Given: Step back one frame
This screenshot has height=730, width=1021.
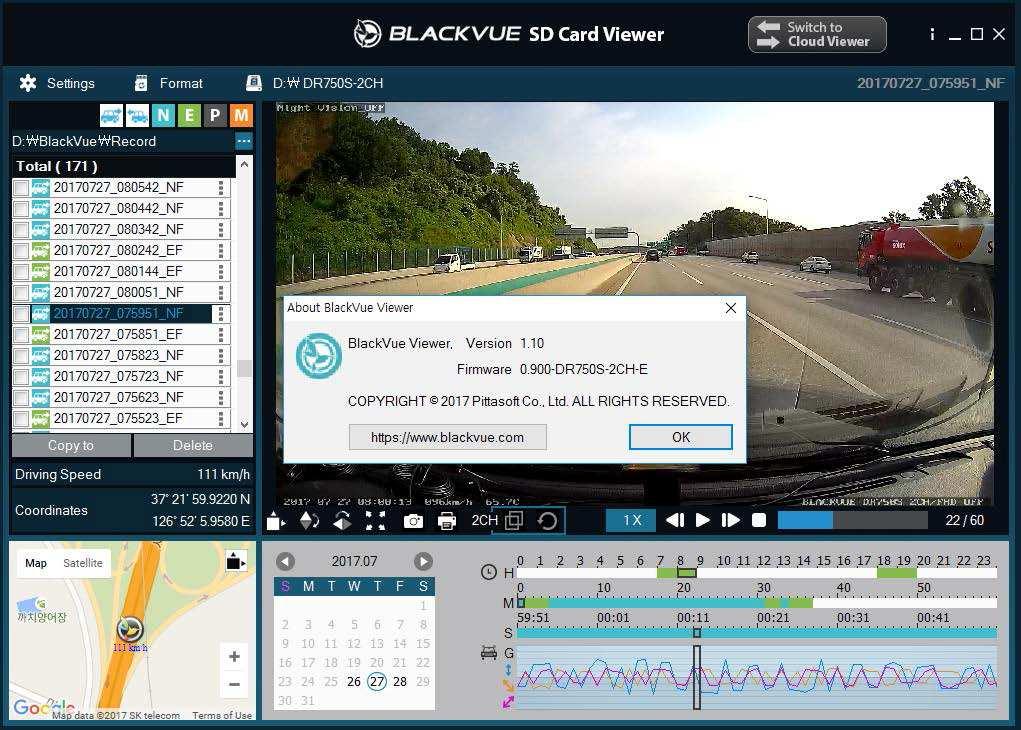Looking at the screenshot, I should 675,520.
